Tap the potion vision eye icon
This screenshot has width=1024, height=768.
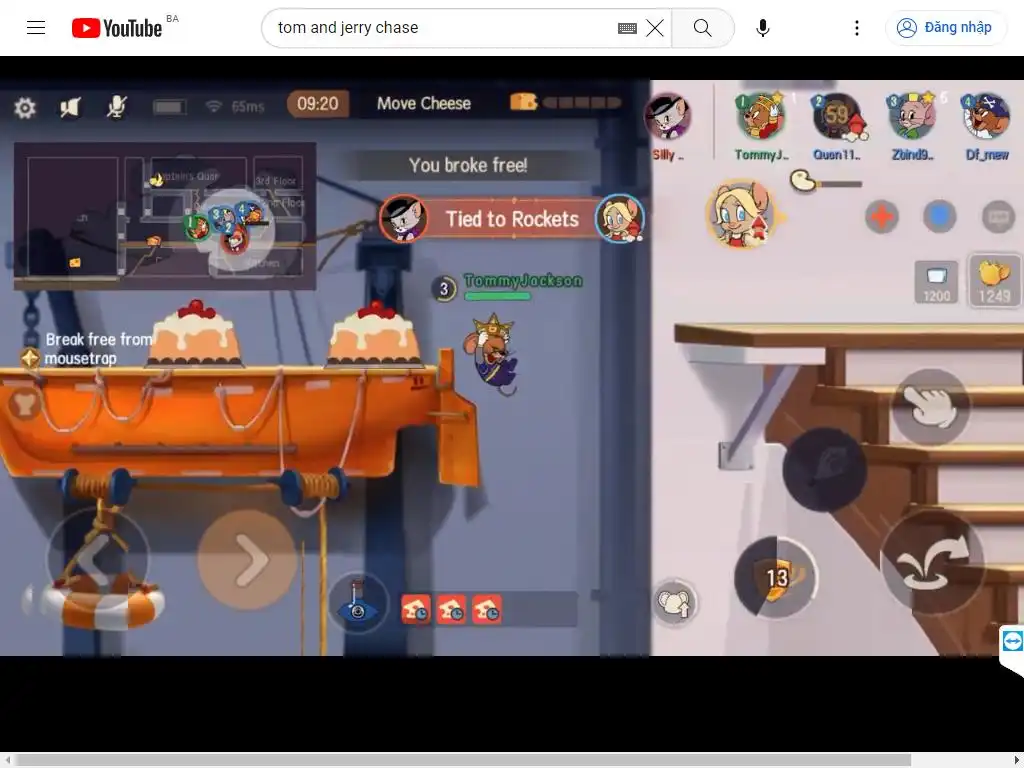(x=357, y=602)
